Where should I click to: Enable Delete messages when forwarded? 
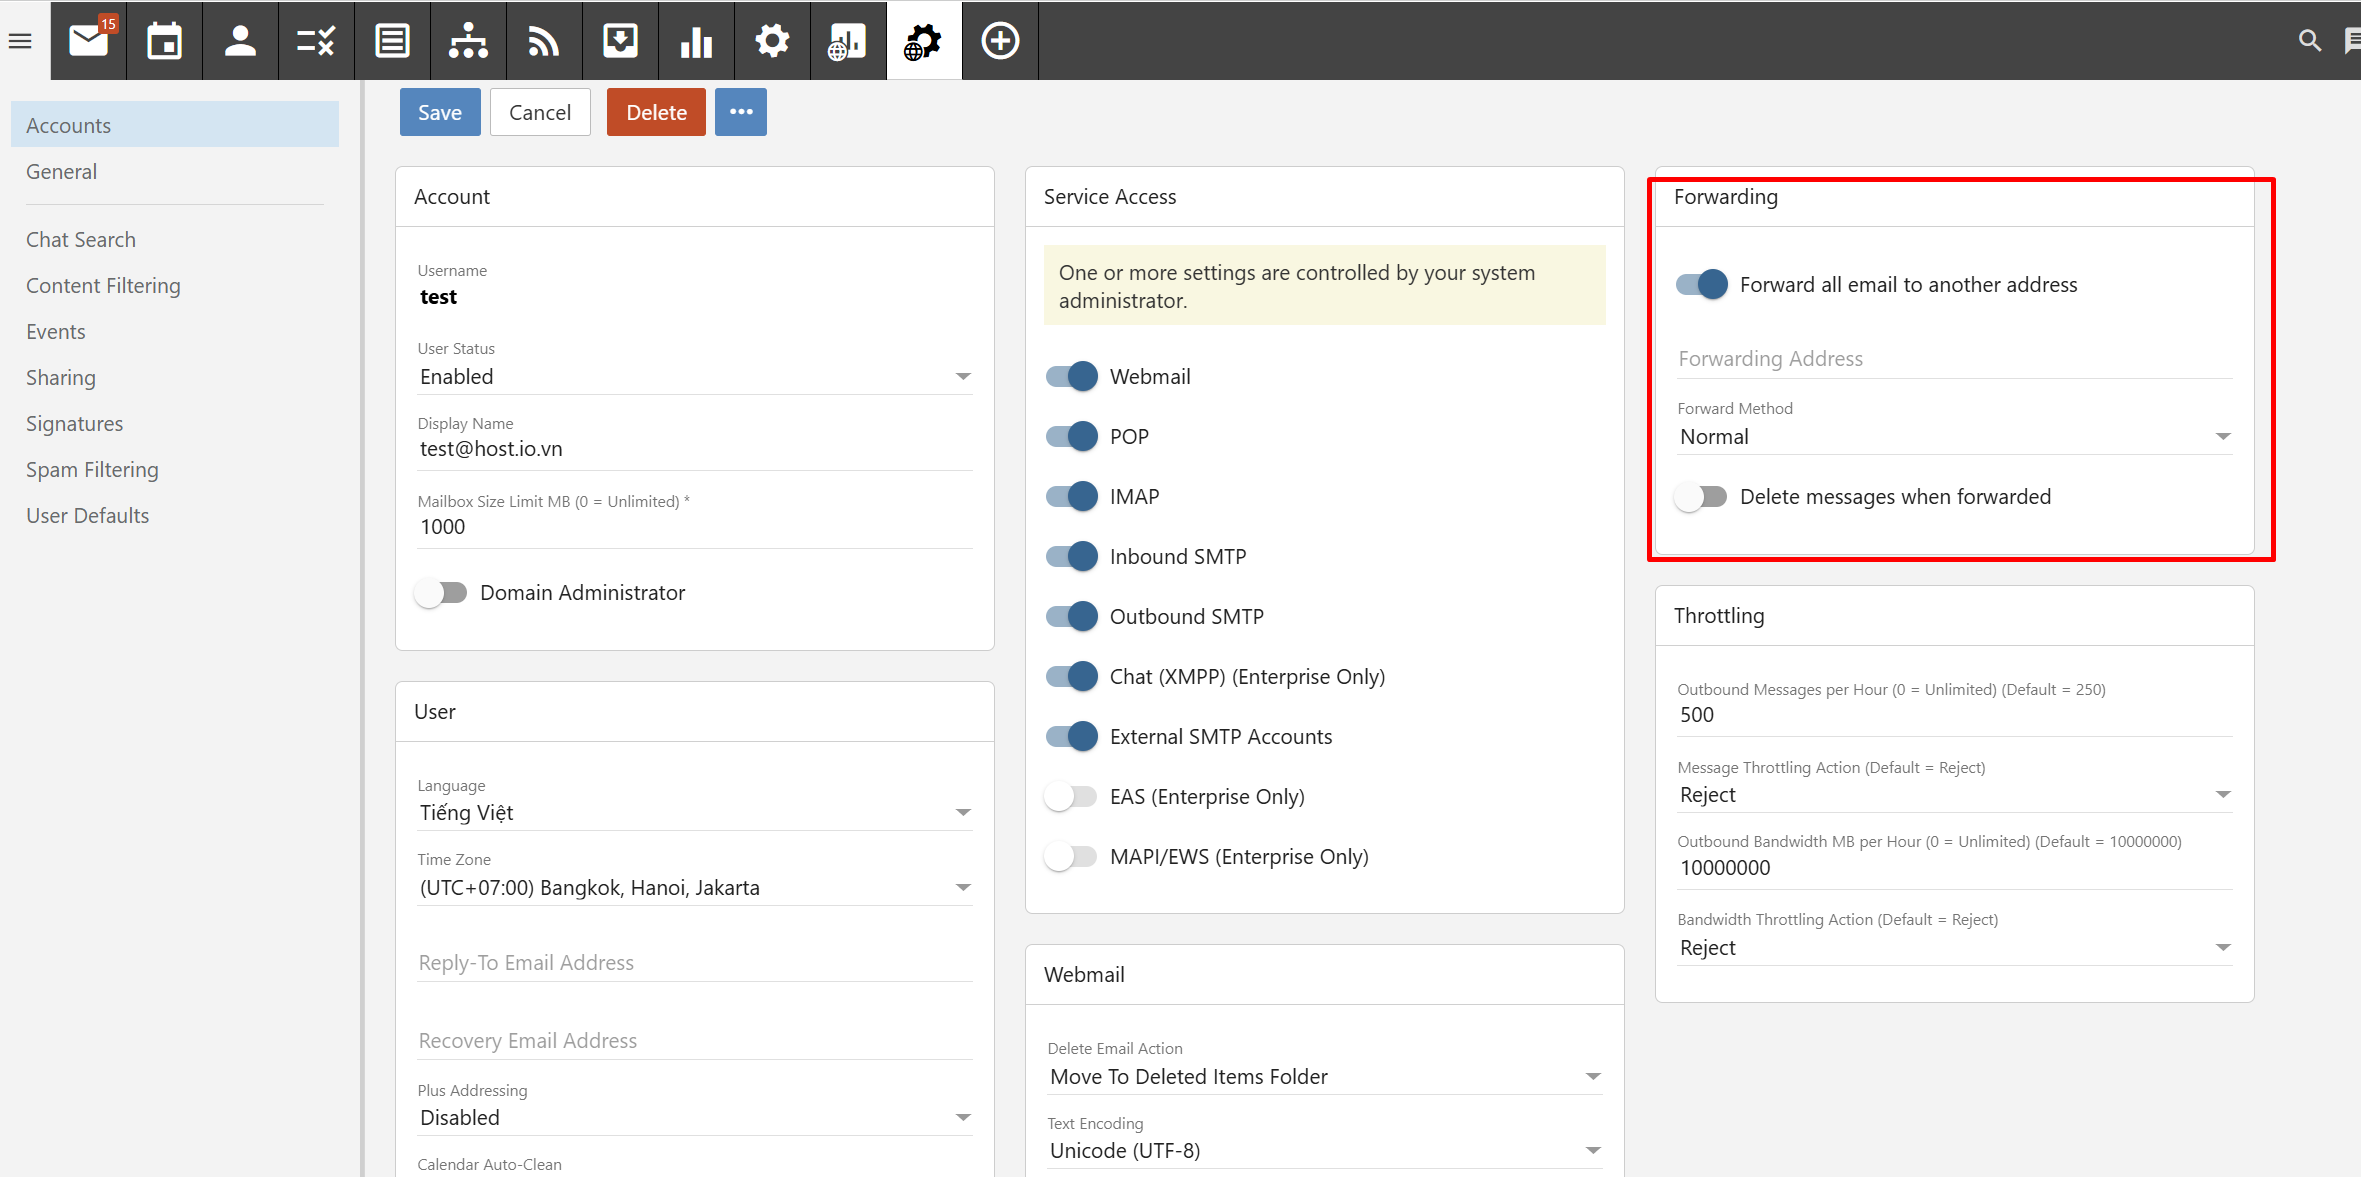tap(1701, 497)
